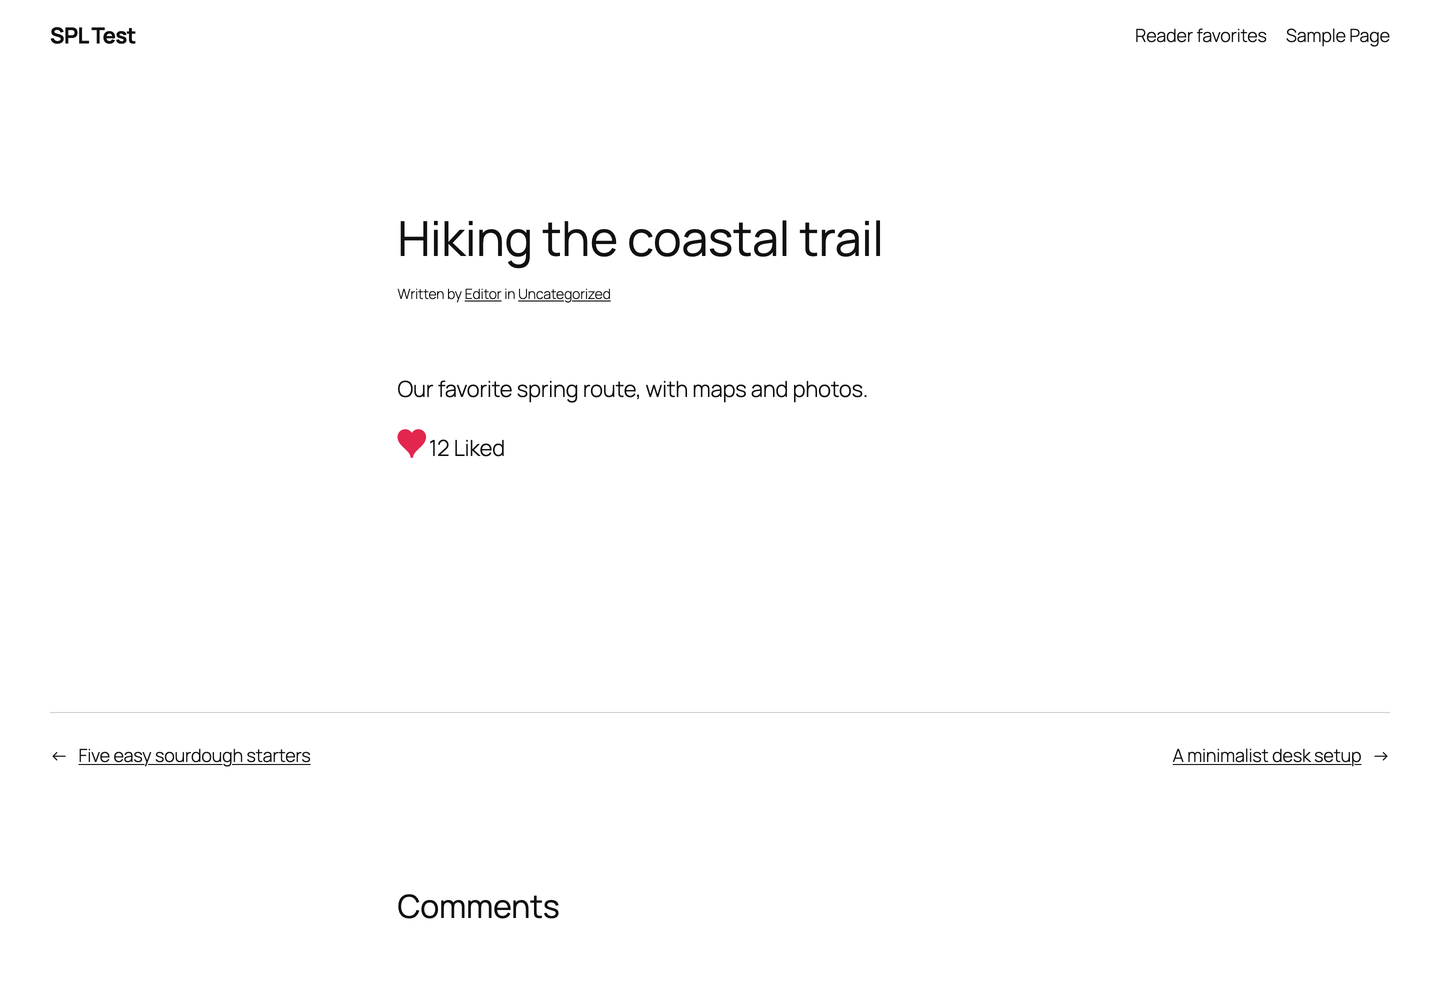Open the Editor author link

483,294
